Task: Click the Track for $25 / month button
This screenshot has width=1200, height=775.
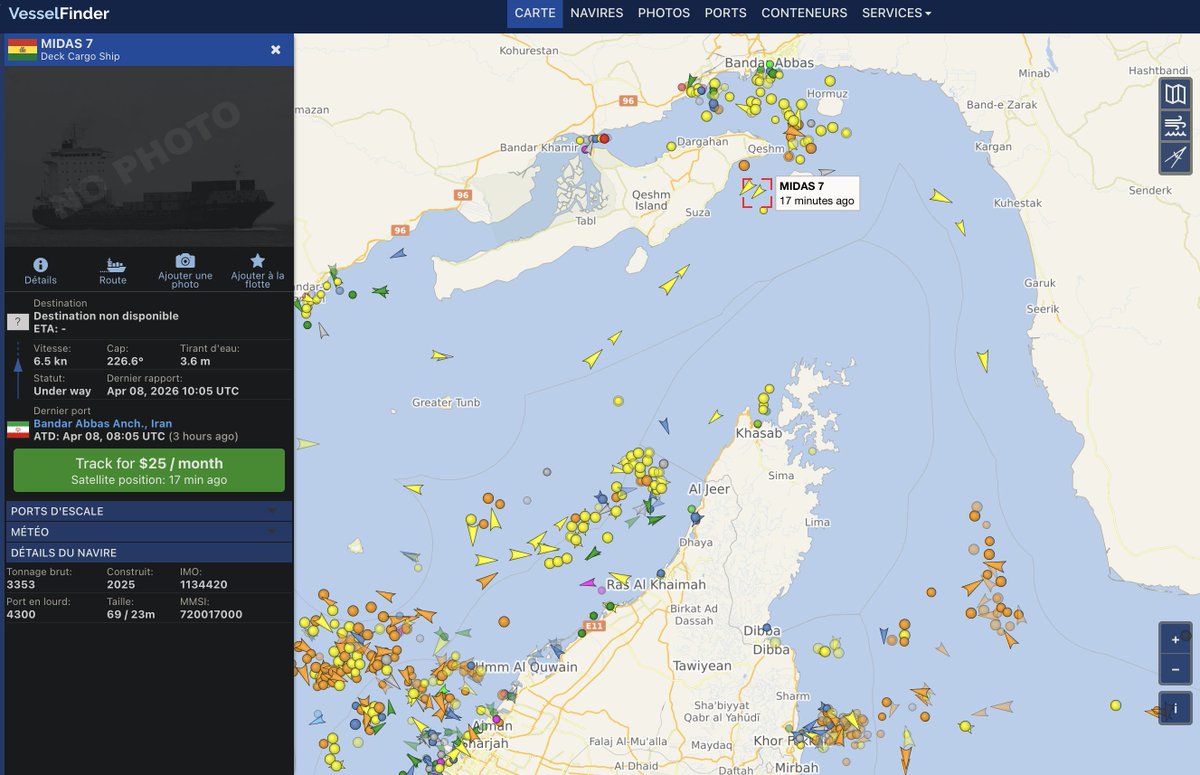Action: coord(149,470)
